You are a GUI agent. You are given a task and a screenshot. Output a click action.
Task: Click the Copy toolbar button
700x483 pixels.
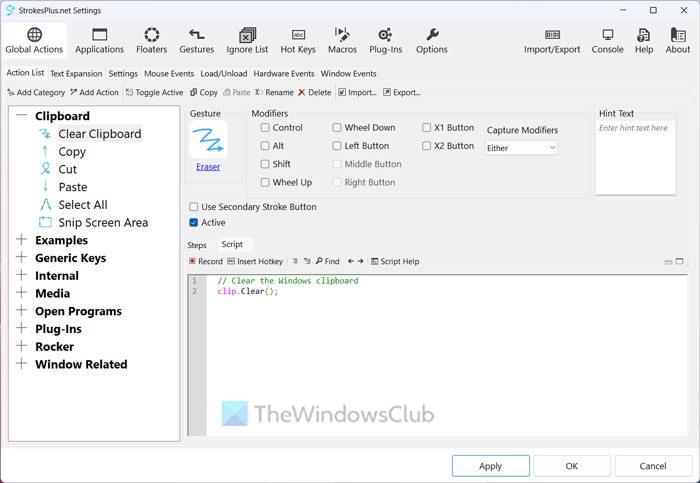click(x=204, y=92)
